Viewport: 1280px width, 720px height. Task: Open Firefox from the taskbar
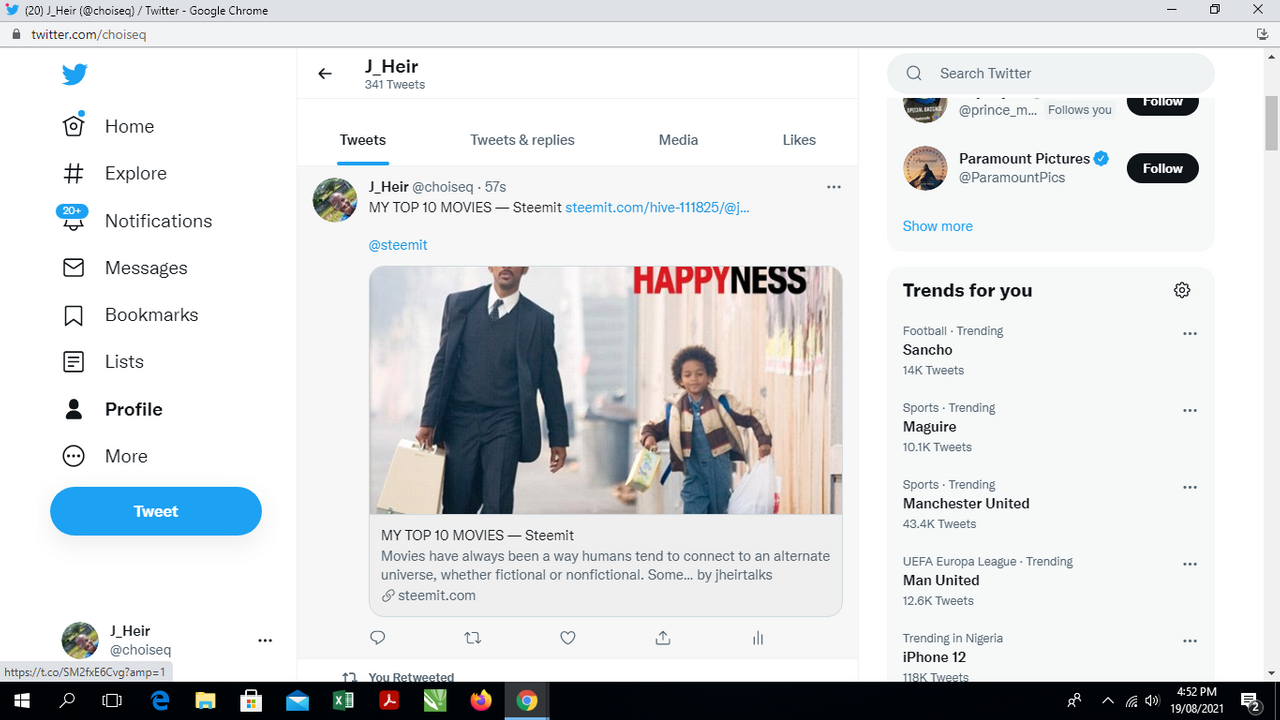[x=481, y=701]
